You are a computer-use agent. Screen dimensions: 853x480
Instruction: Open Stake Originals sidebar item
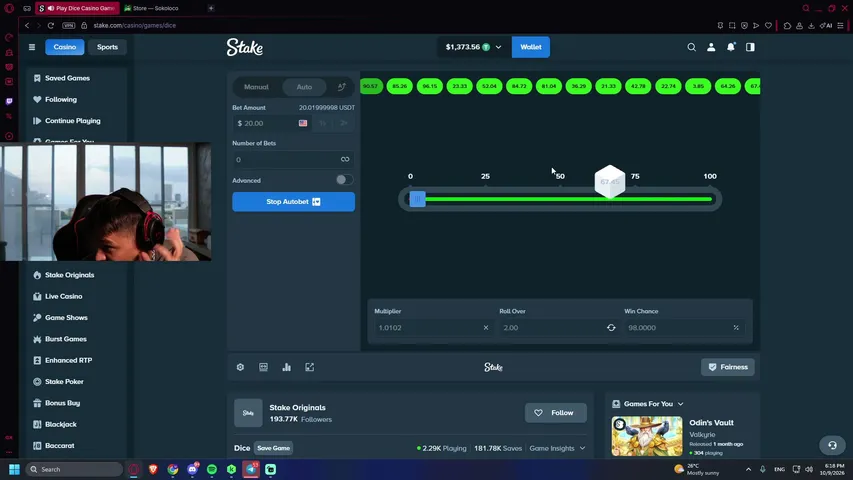pos(70,275)
